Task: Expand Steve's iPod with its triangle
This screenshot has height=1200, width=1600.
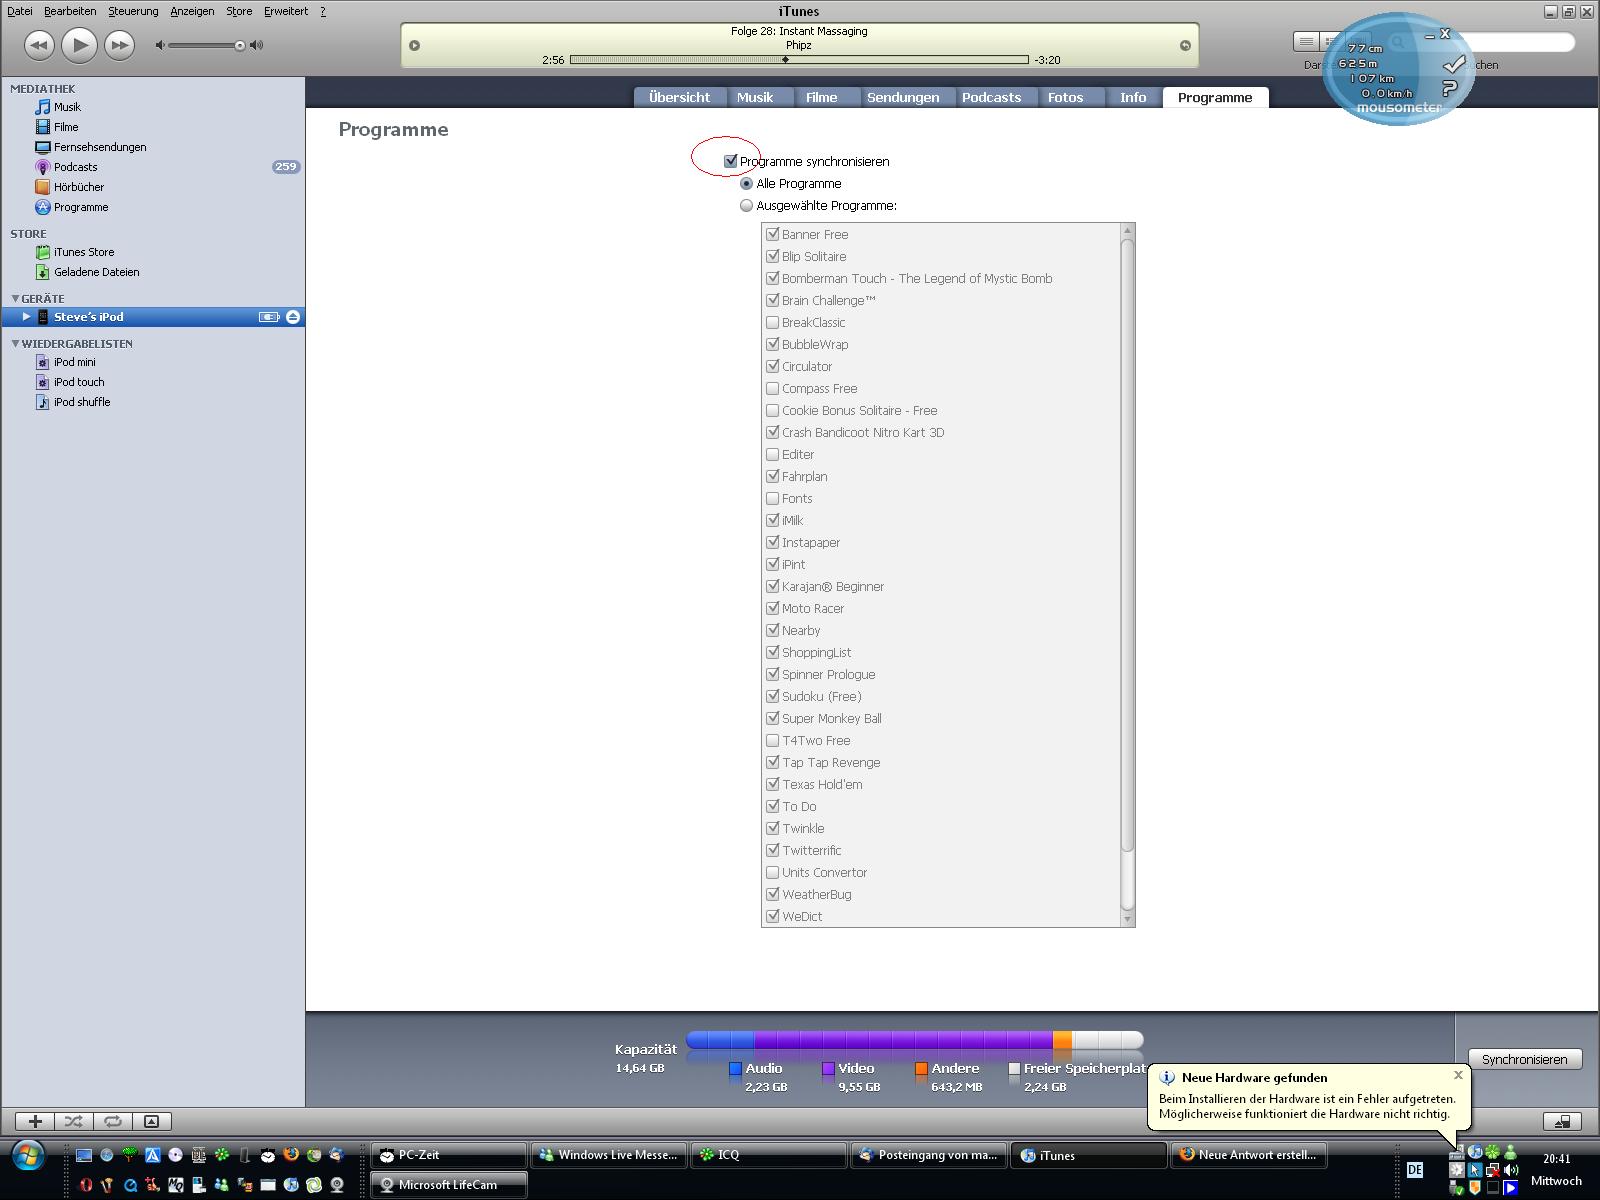Action: (x=27, y=317)
